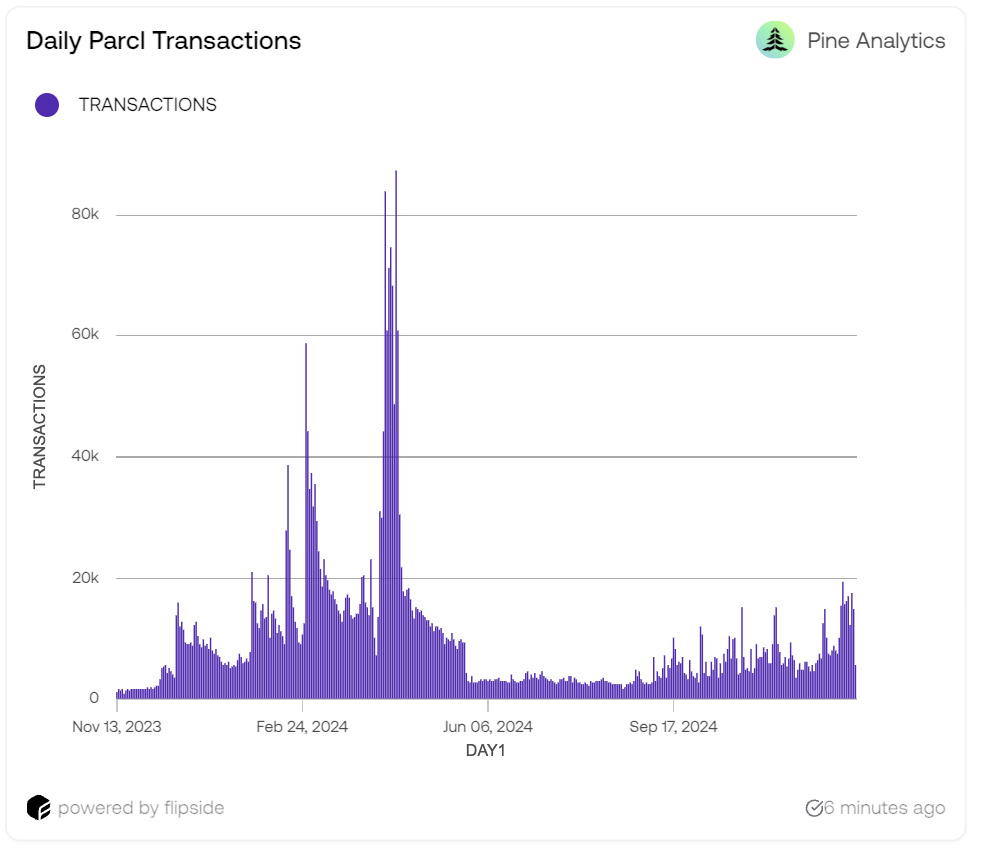Click the 80k y-axis tick label
The image size is (982, 848).
coord(84,214)
